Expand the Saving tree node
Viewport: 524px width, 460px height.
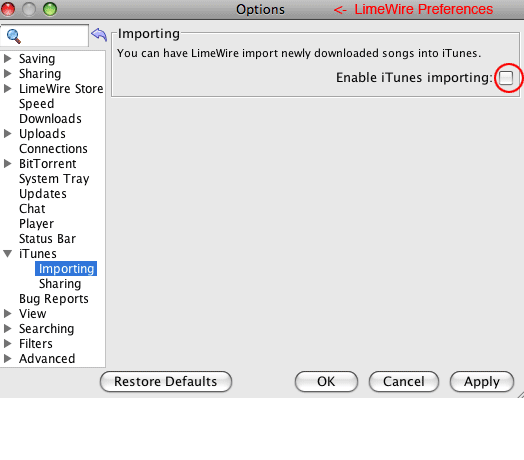7,59
